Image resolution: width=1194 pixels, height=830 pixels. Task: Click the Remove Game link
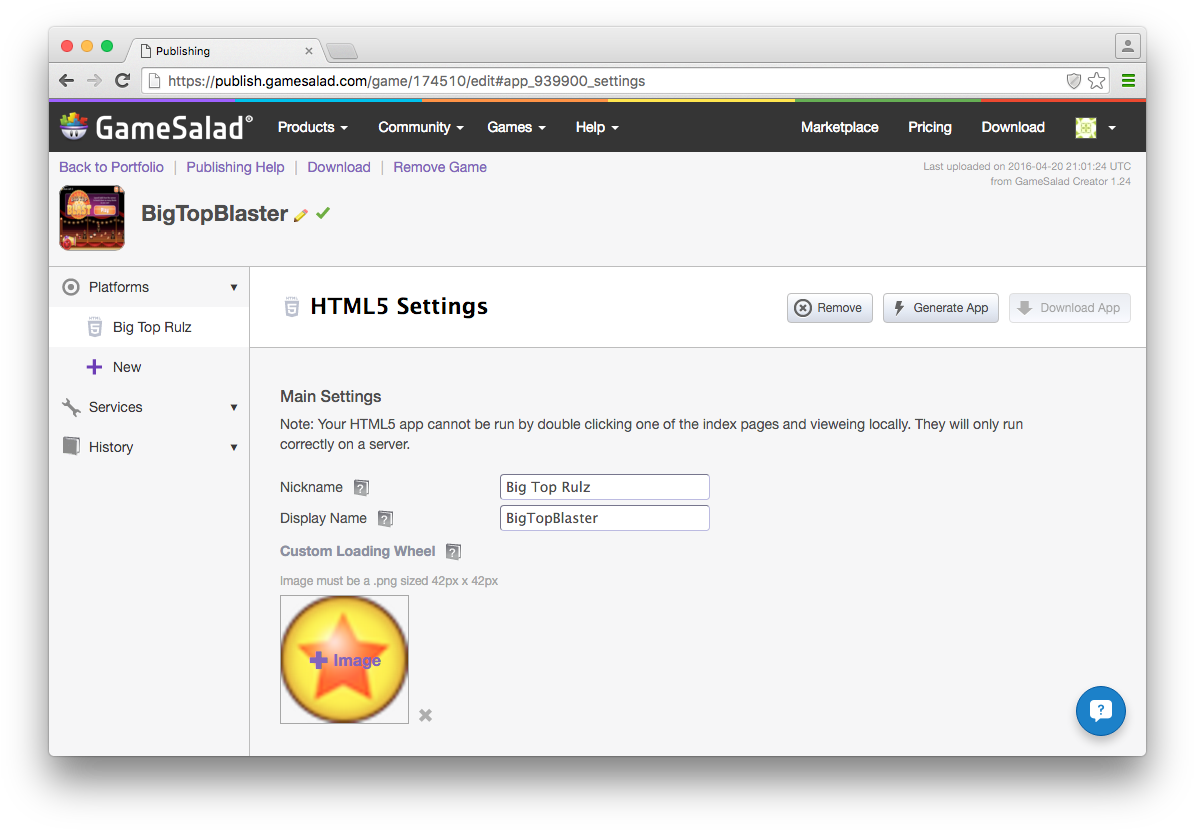[439, 167]
